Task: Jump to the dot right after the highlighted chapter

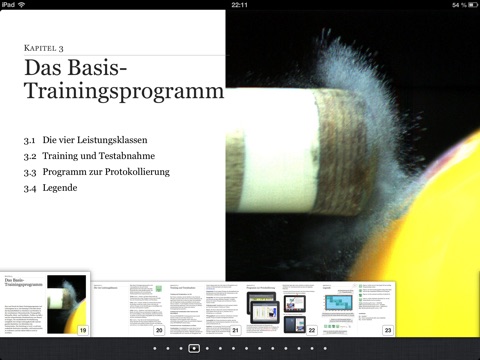Action: pyautogui.click(x=207, y=349)
